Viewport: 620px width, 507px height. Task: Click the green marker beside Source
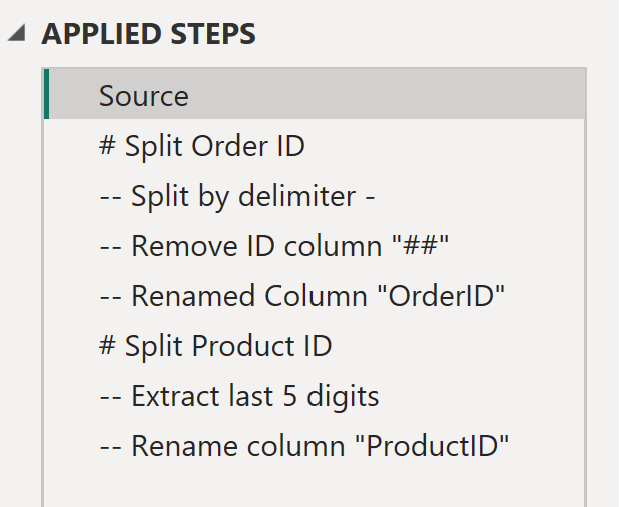[x=47, y=96]
